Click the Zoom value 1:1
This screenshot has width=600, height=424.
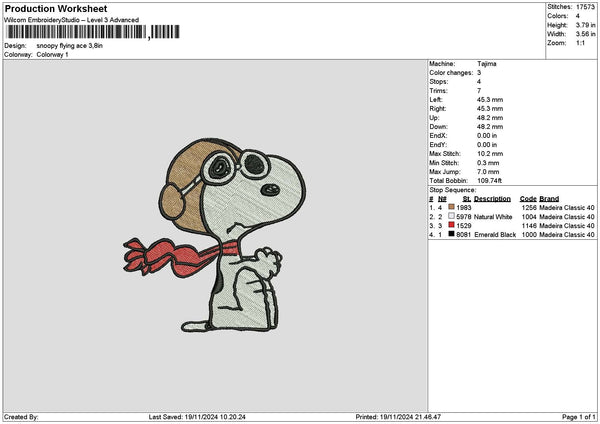(580, 43)
